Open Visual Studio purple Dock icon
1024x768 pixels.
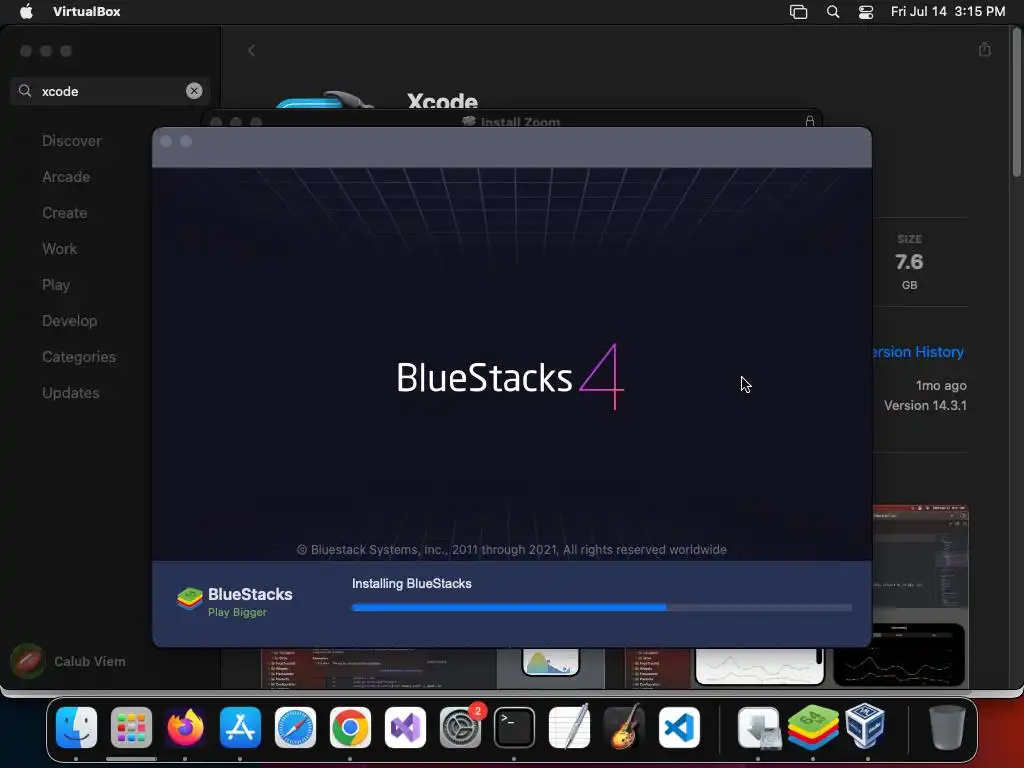tap(405, 727)
